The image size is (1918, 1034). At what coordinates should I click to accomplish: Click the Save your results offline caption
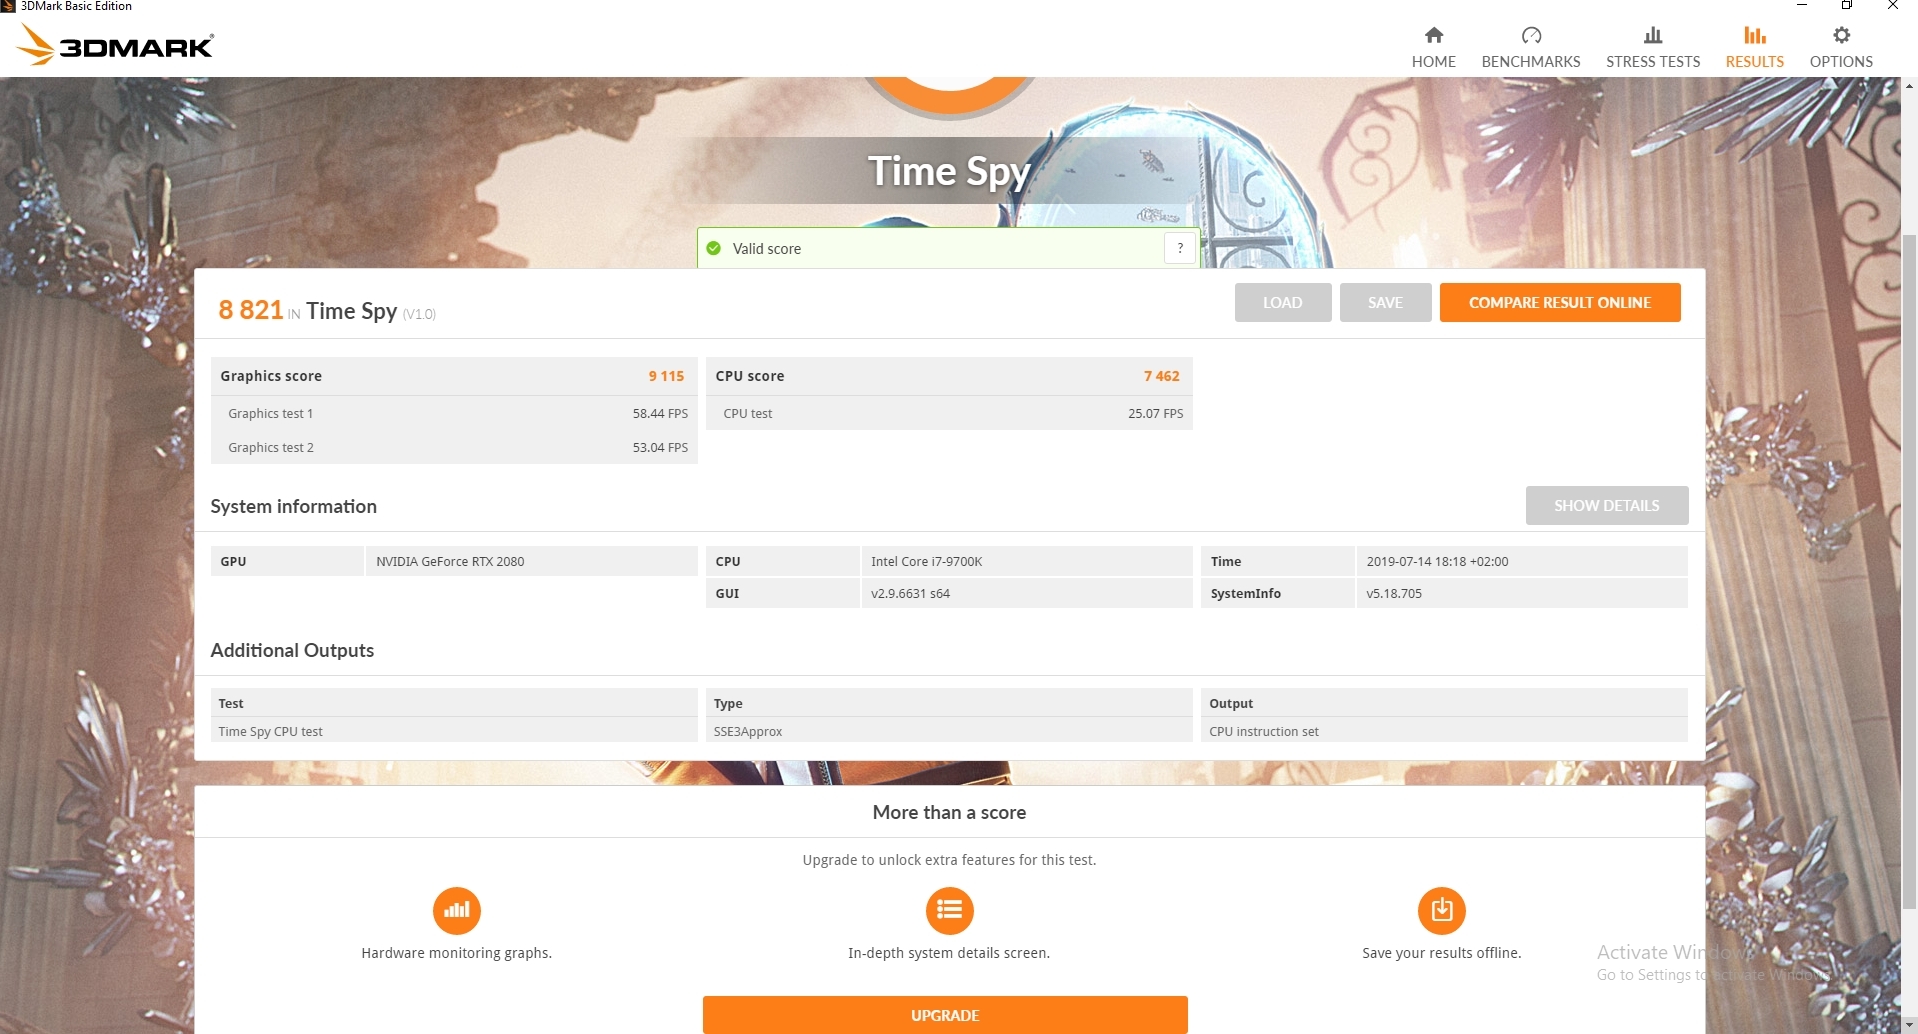coord(1441,953)
